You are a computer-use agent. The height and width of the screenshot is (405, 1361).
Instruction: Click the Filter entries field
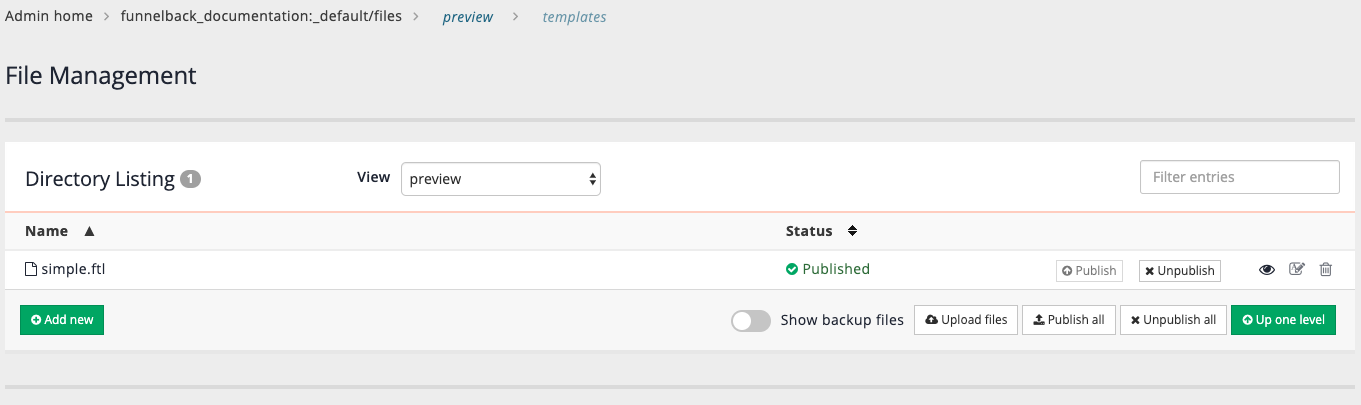pos(1239,177)
